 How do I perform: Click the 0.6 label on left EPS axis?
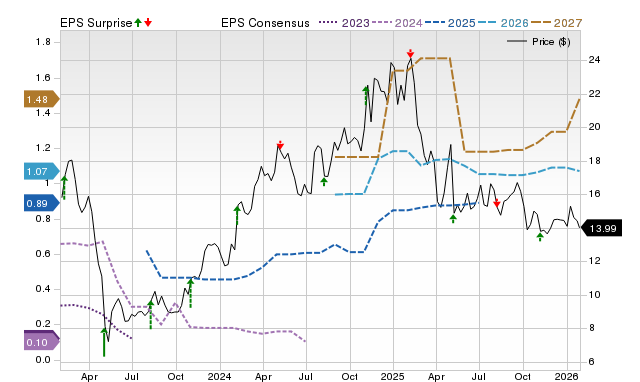[x=43, y=254]
